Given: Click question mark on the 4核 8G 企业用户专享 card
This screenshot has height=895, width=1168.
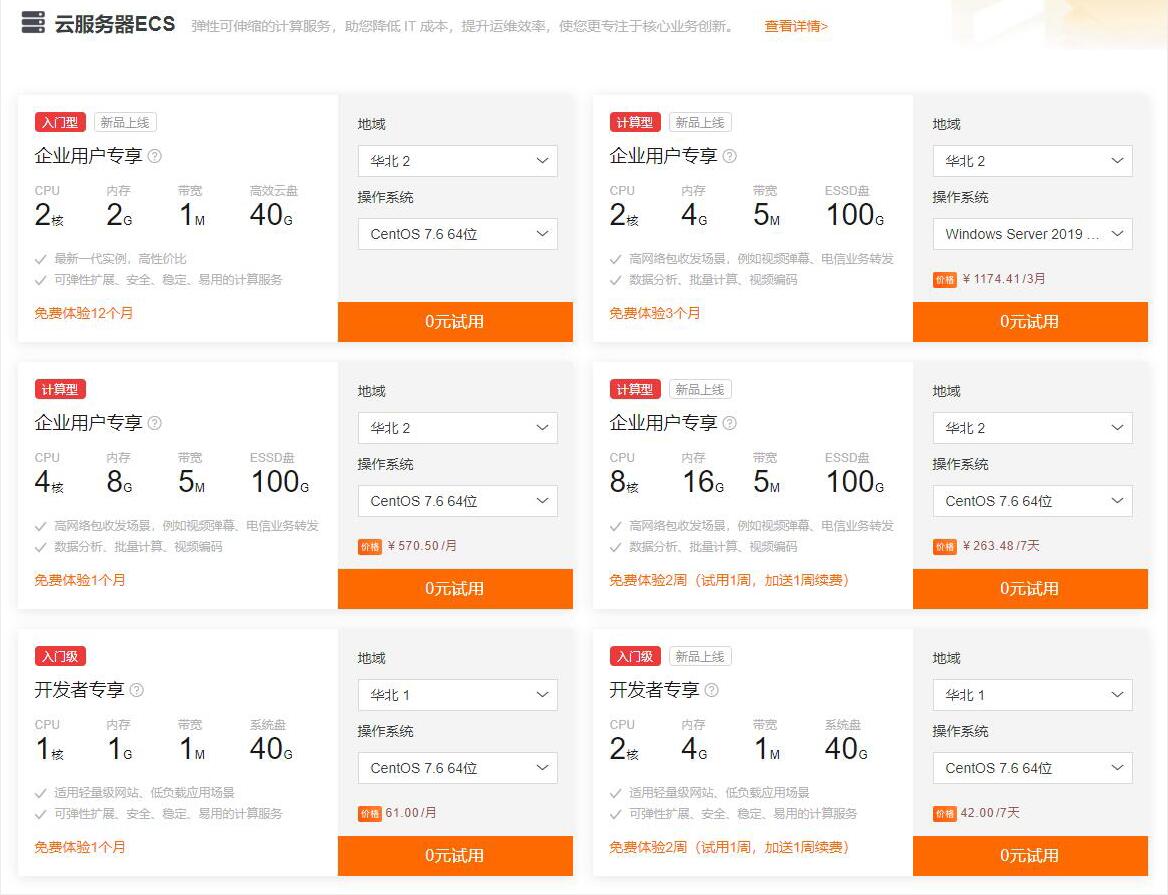Looking at the screenshot, I should 154,423.
